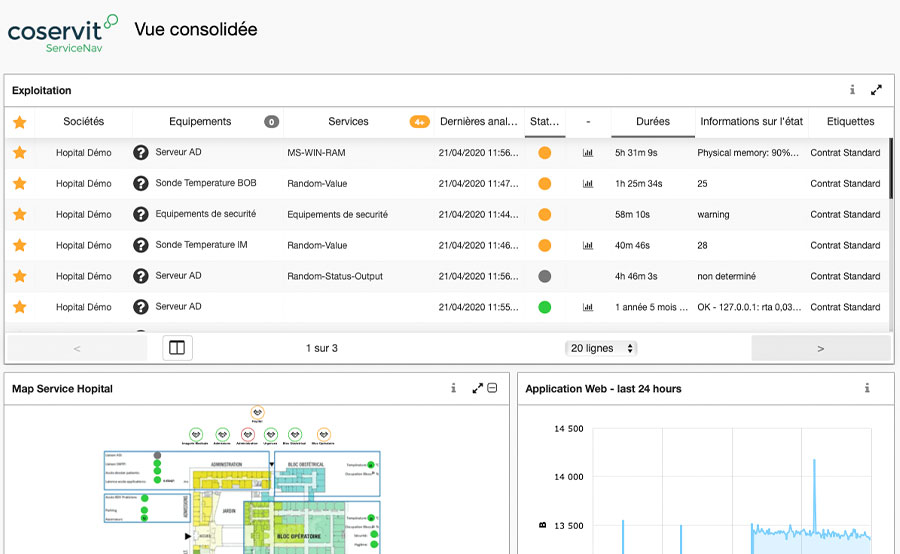Sort by Services column header
Viewport: 900px width, 554px height.
coord(348,121)
